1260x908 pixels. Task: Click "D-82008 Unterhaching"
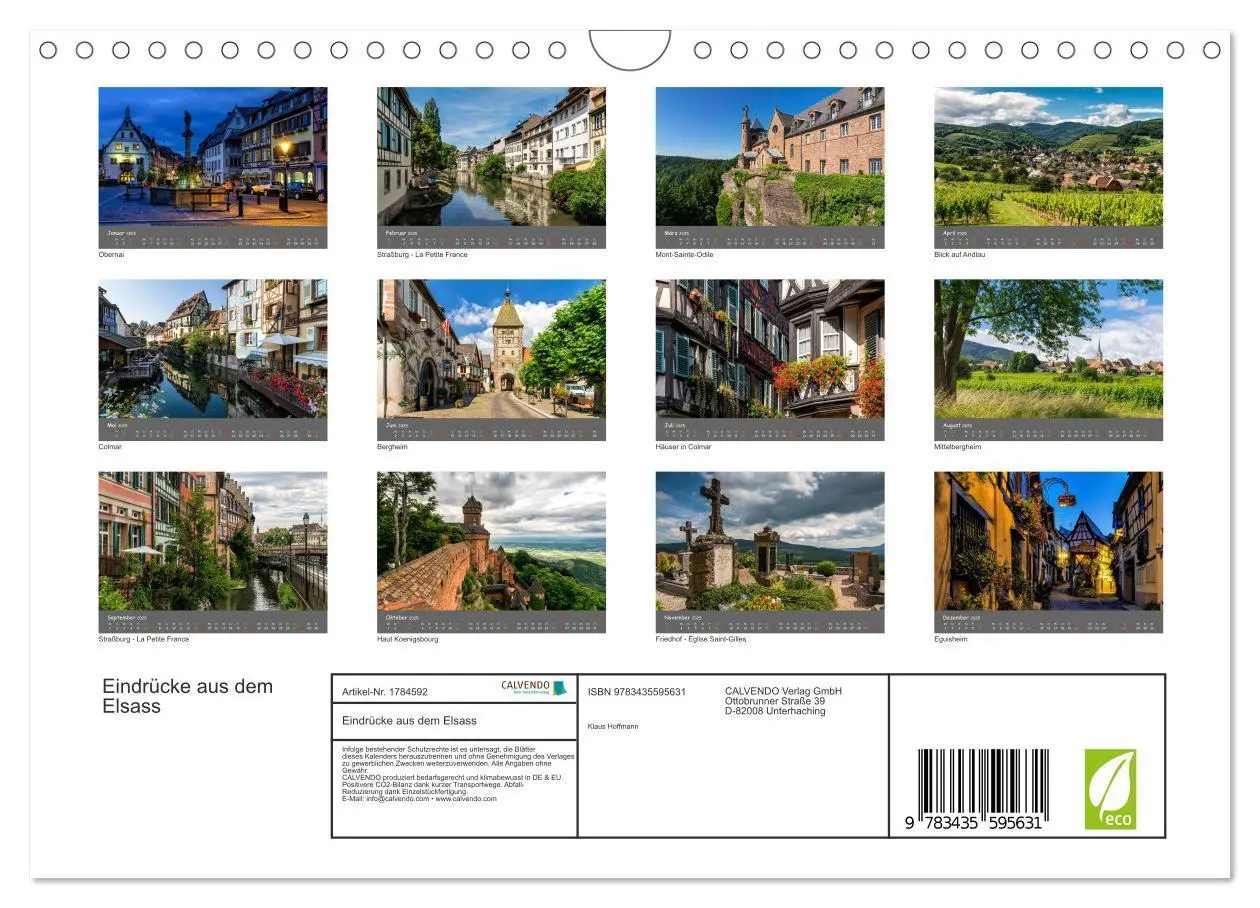click(x=775, y=711)
